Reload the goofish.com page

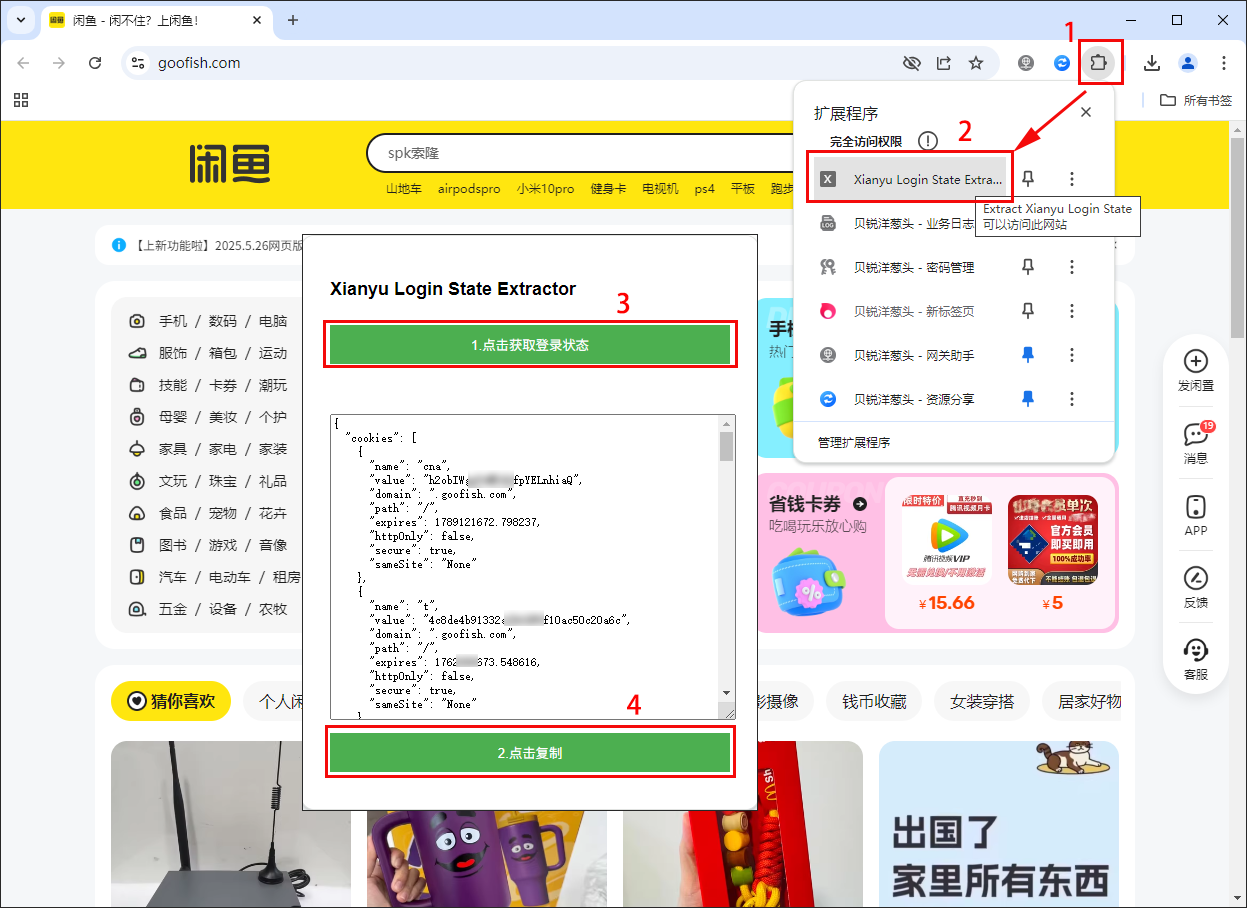[x=95, y=63]
